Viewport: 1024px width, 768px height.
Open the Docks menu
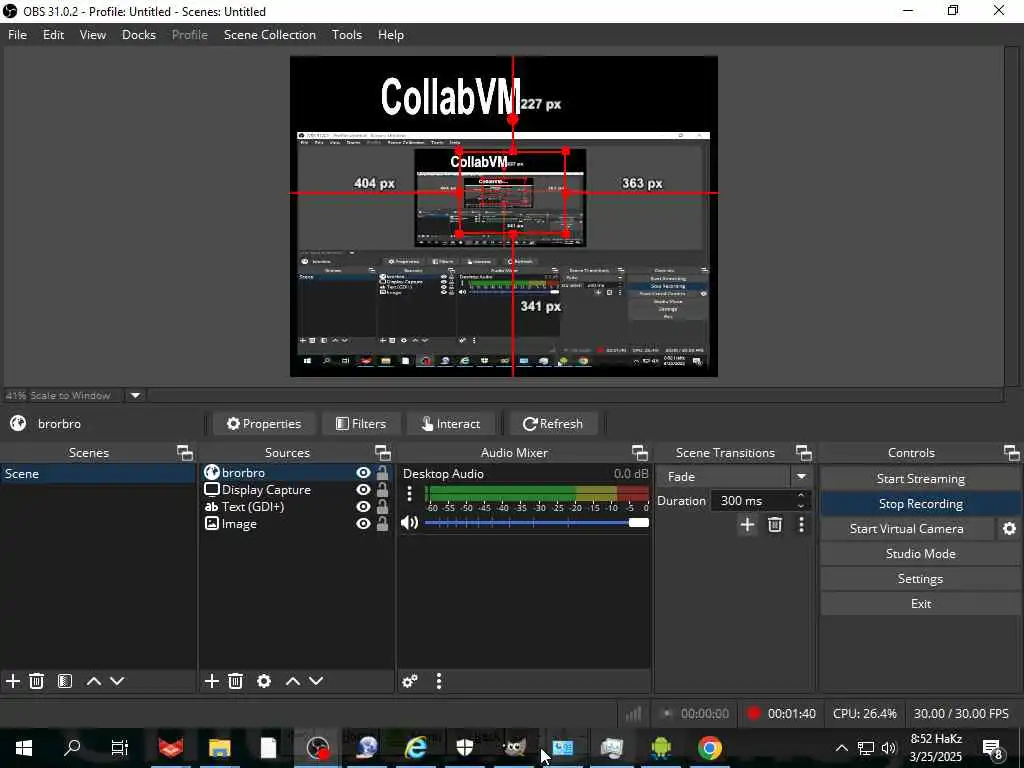(138, 35)
